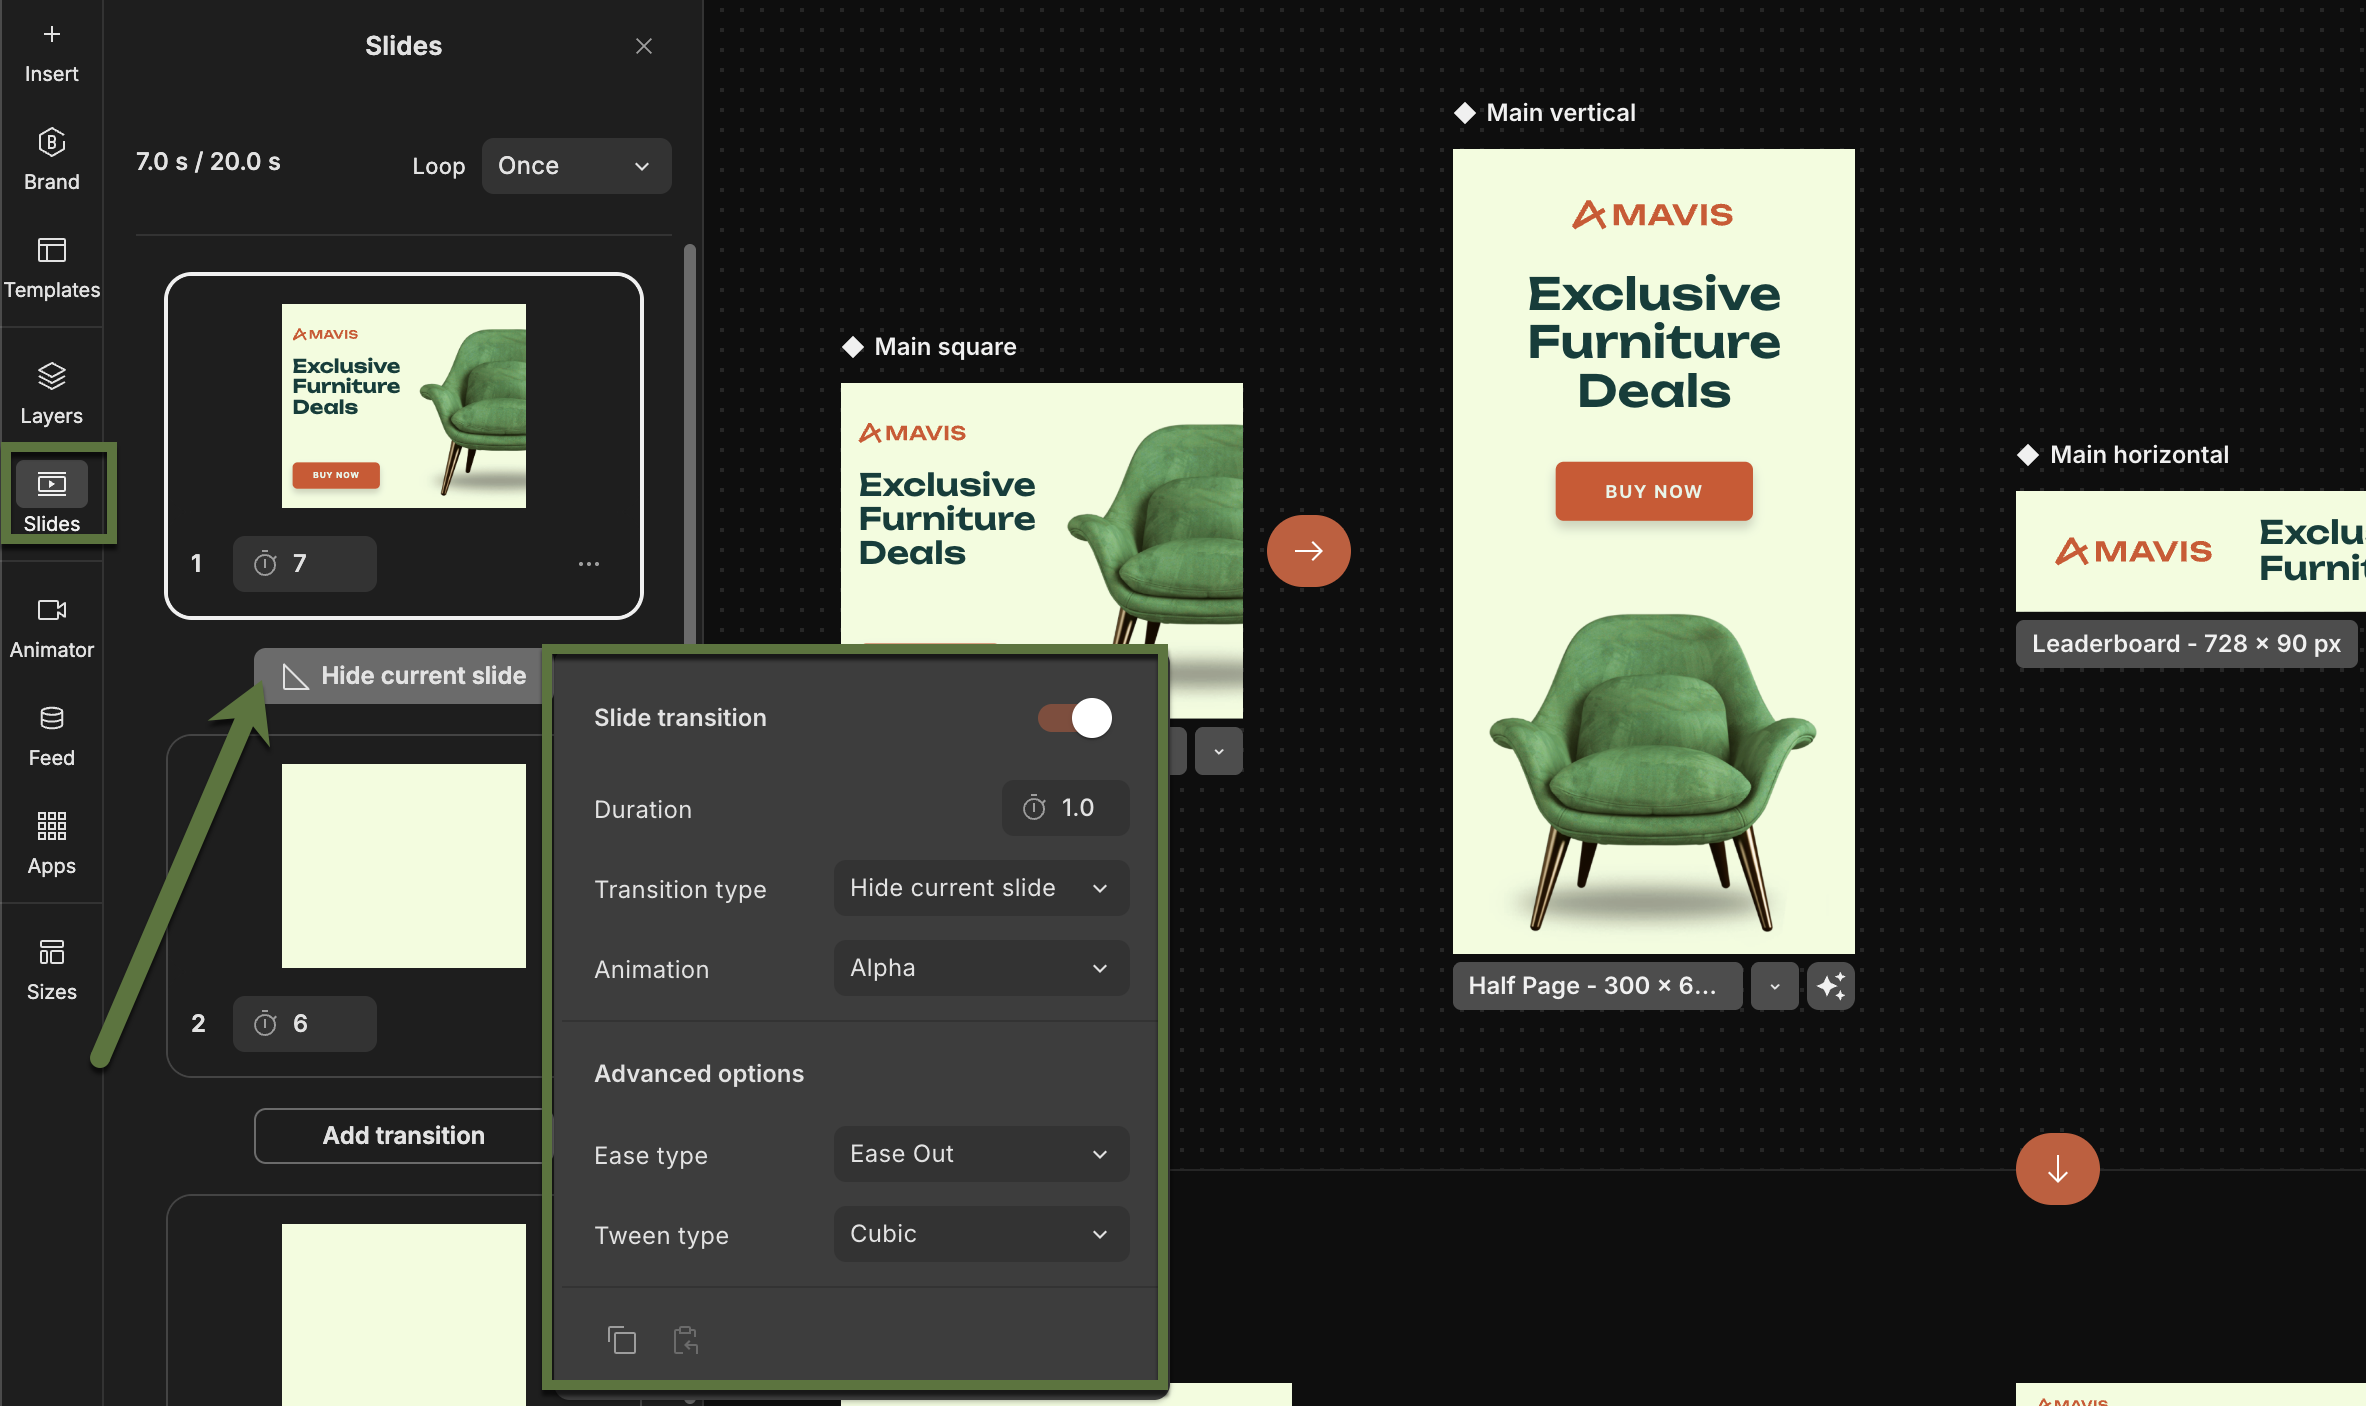Click the magic resize sparkle icon

(1830, 986)
